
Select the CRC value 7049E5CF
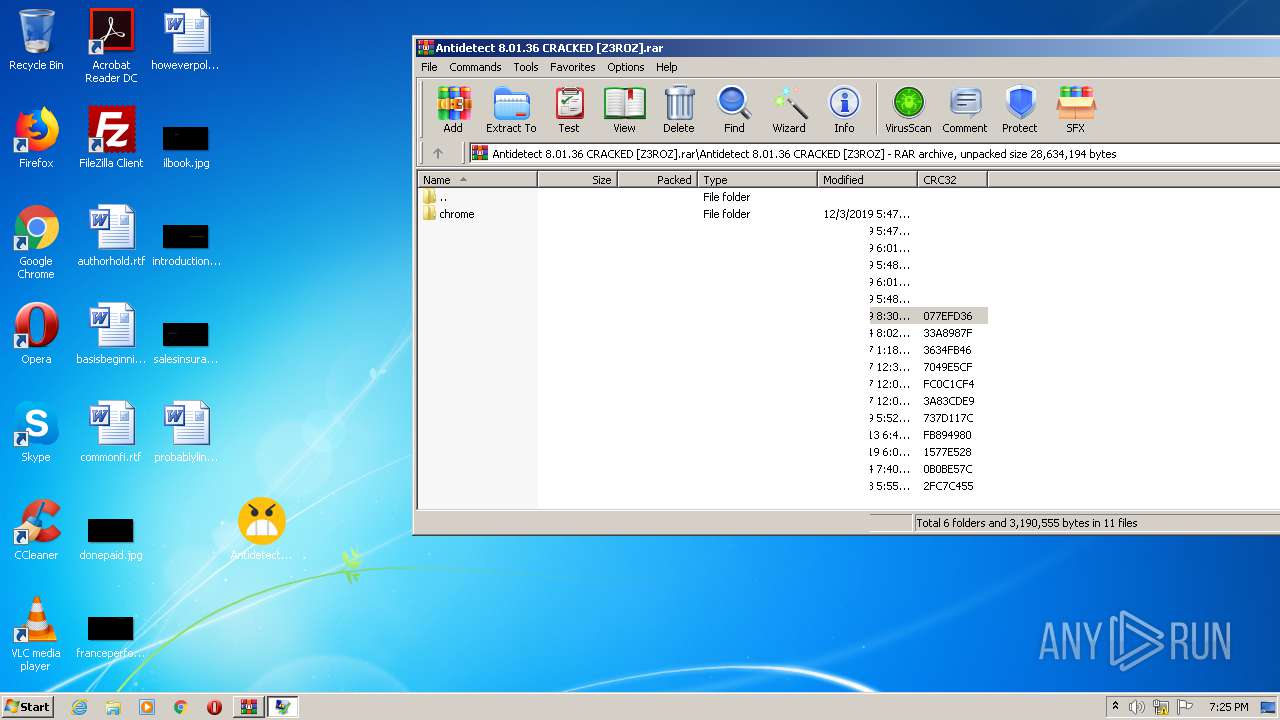click(x=947, y=367)
